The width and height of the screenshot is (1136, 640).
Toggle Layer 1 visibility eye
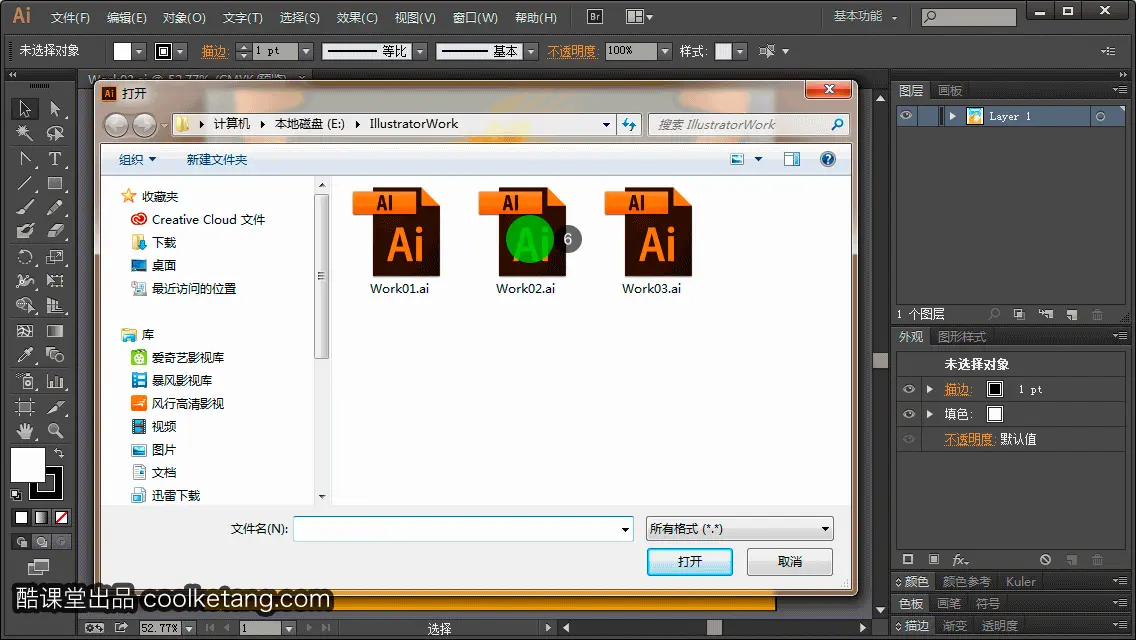pyautogui.click(x=906, y=116)
